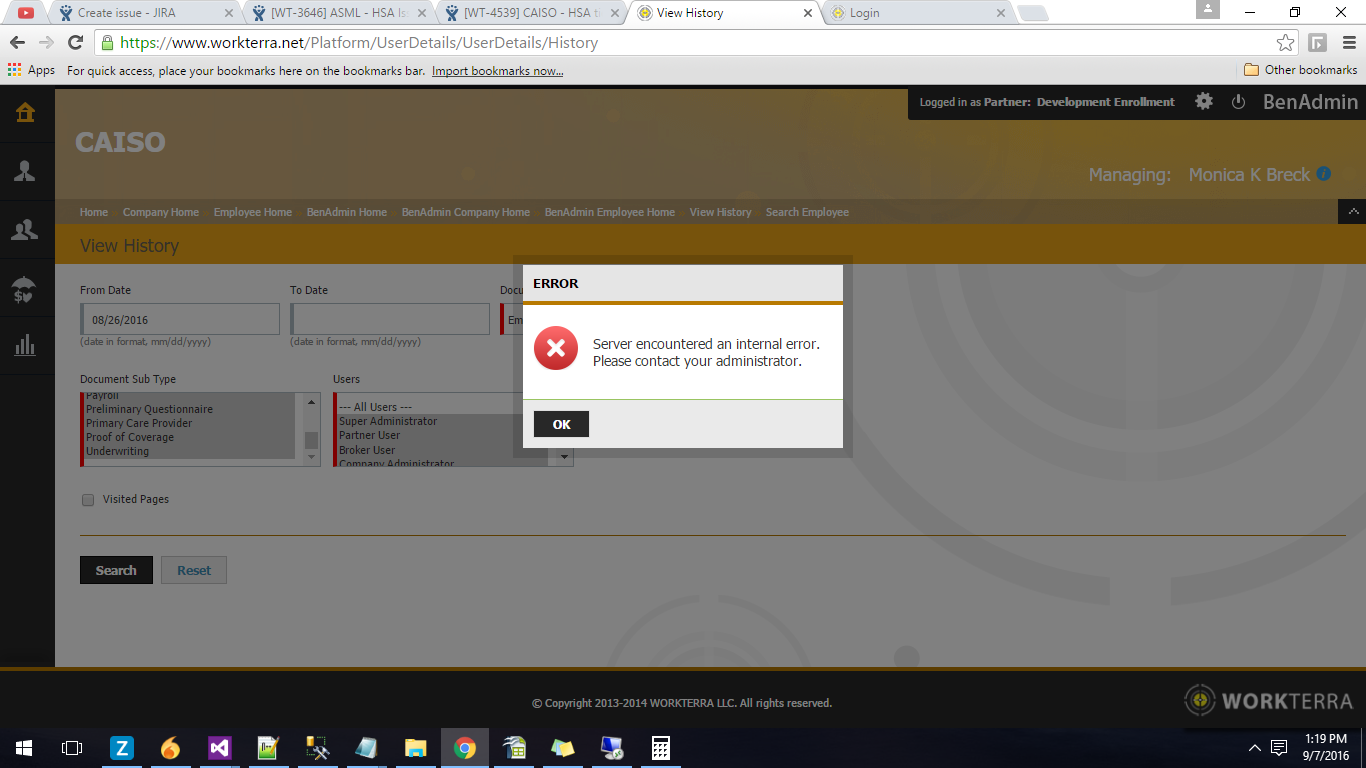Go to BenAdmin Employee Home link
The height and width of the screenshot is (768, 1366).
[610, 212]
